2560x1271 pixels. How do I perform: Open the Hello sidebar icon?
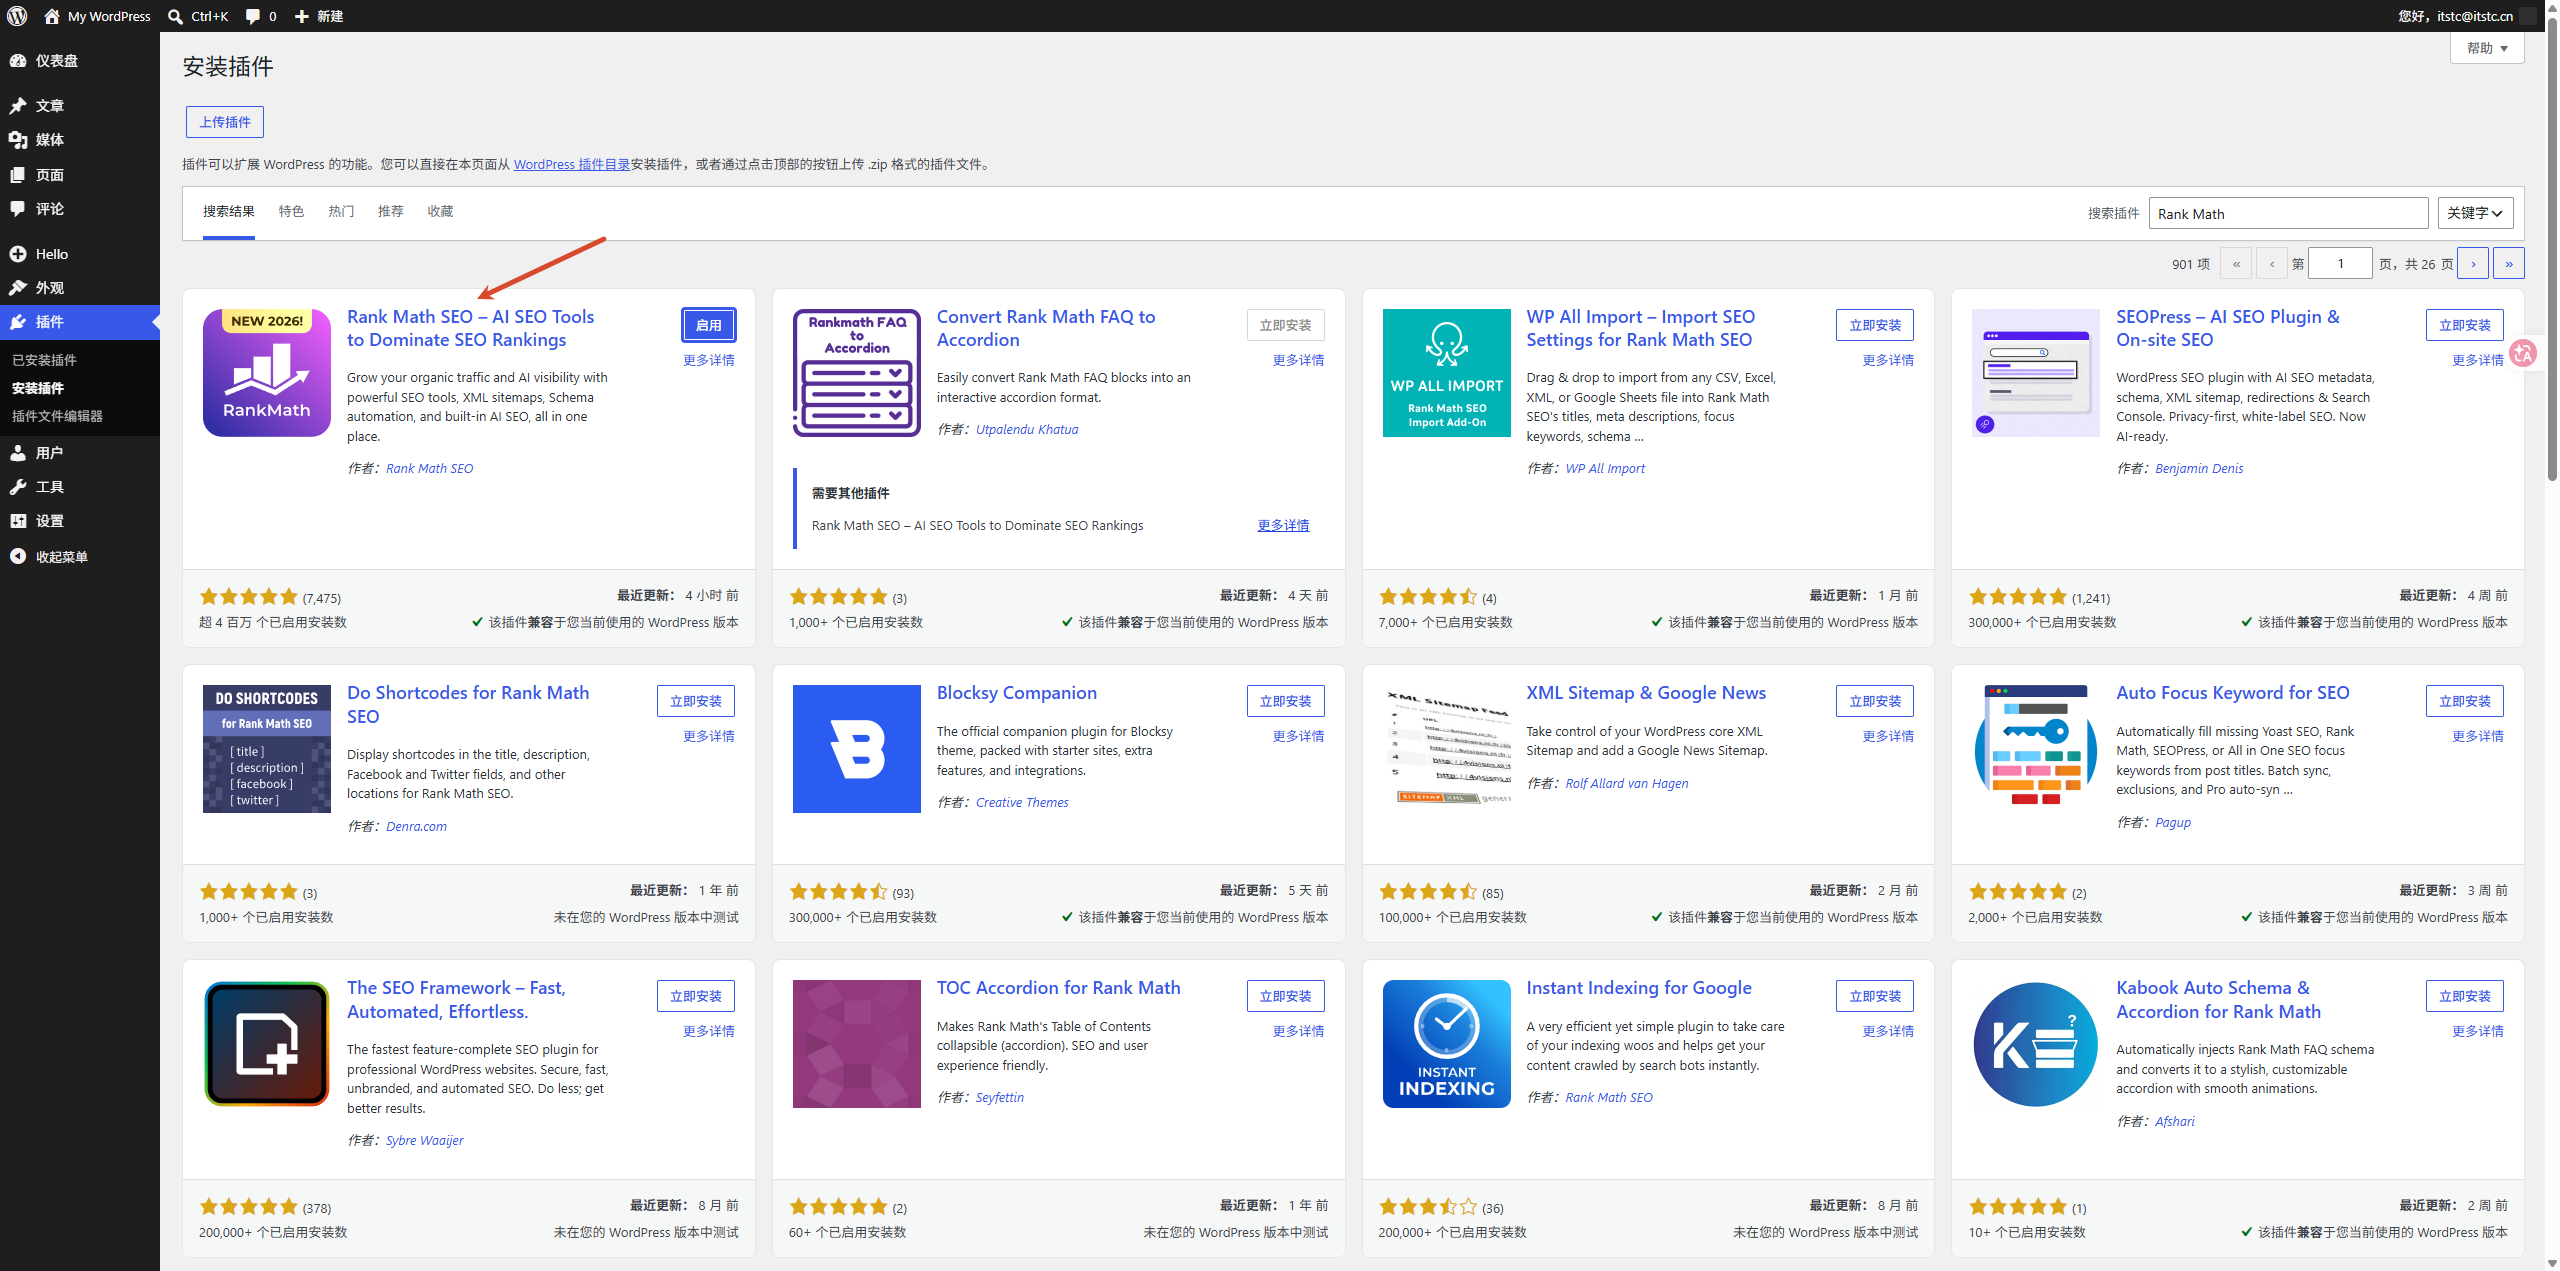tap(18, 254)
